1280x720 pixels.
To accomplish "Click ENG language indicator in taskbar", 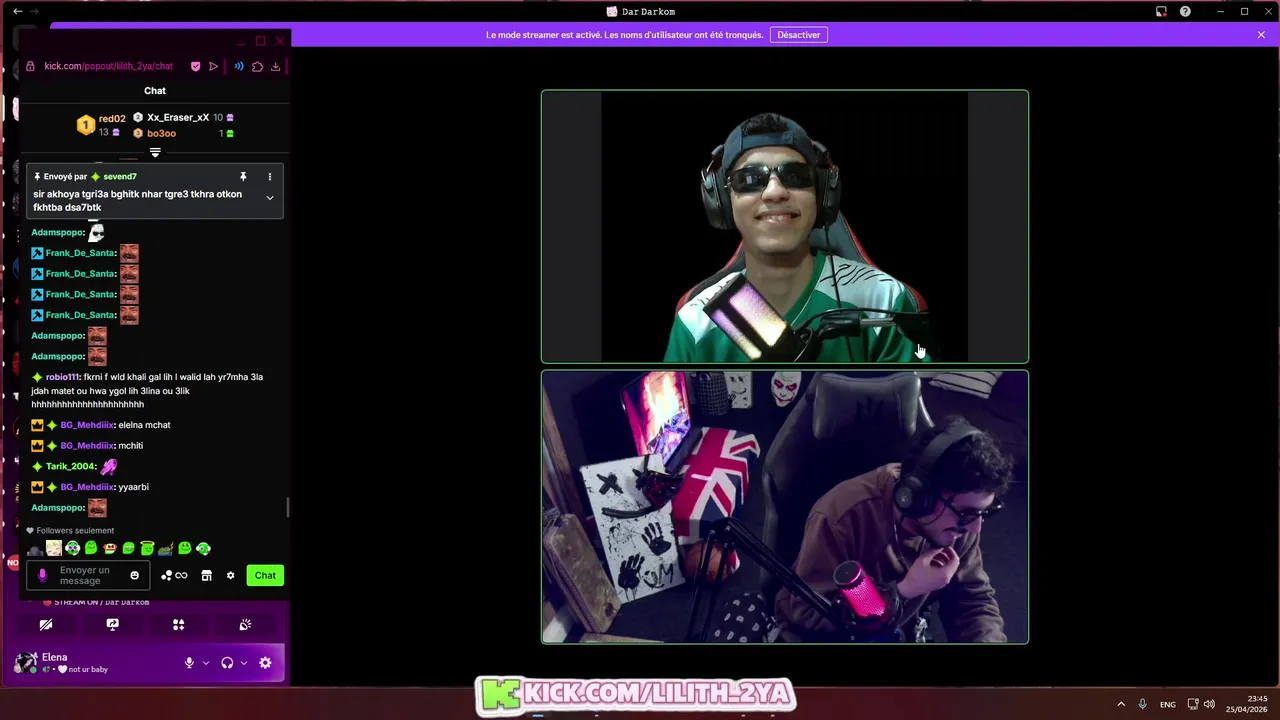I will coord(1167,705).
